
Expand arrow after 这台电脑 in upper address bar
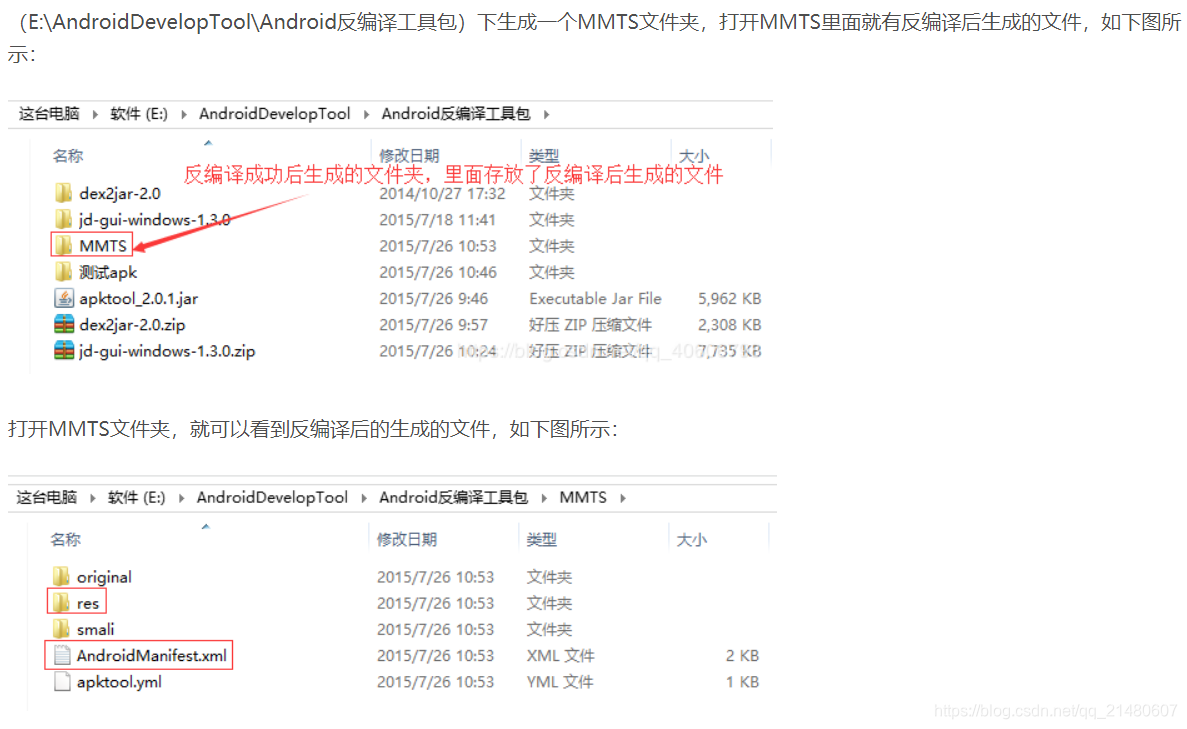click(x=95, y=114)
